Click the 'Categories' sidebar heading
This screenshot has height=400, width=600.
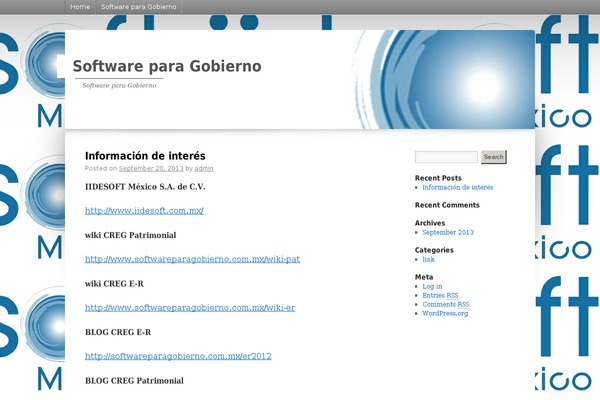coord(434,250)
